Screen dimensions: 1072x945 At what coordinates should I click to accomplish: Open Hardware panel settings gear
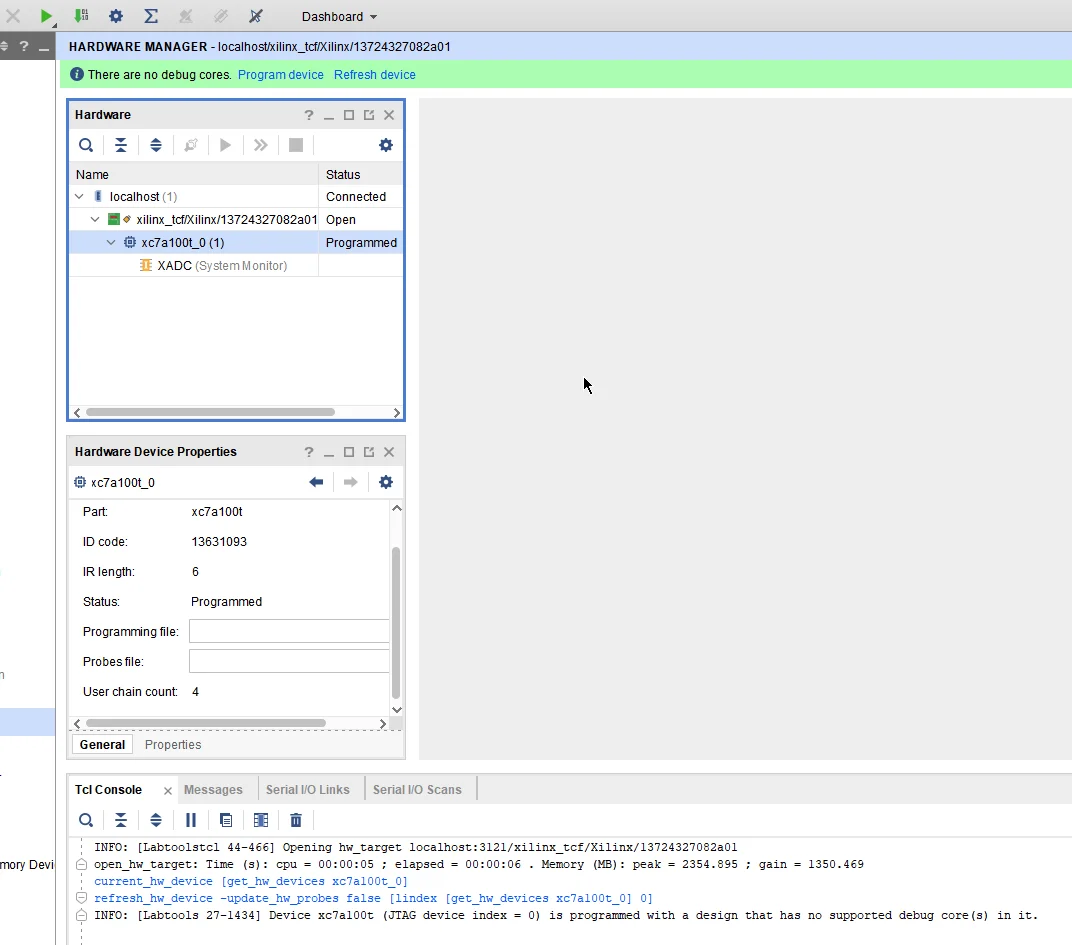coord(386,145)
